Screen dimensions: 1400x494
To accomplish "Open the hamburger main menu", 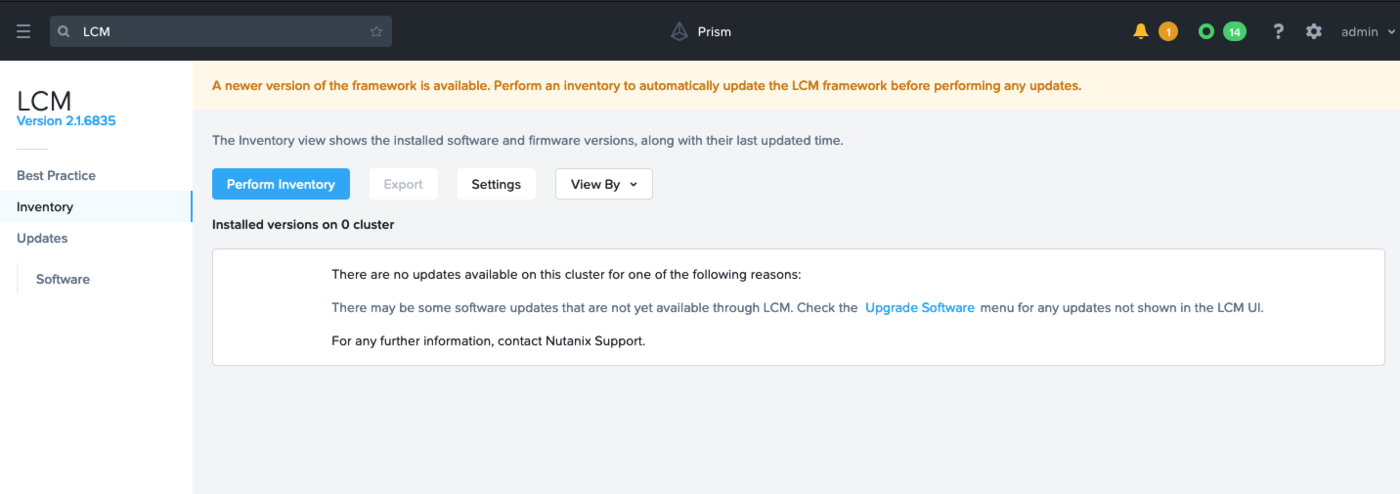I will pos(24,31).
